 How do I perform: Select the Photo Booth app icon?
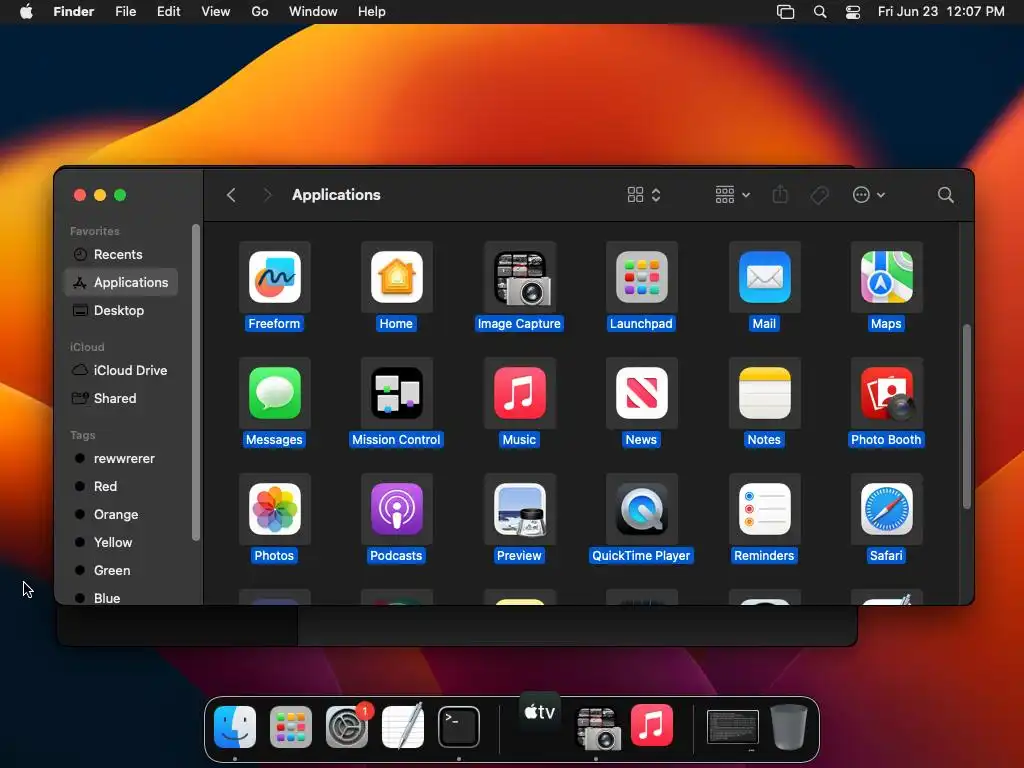click(886, 393)
